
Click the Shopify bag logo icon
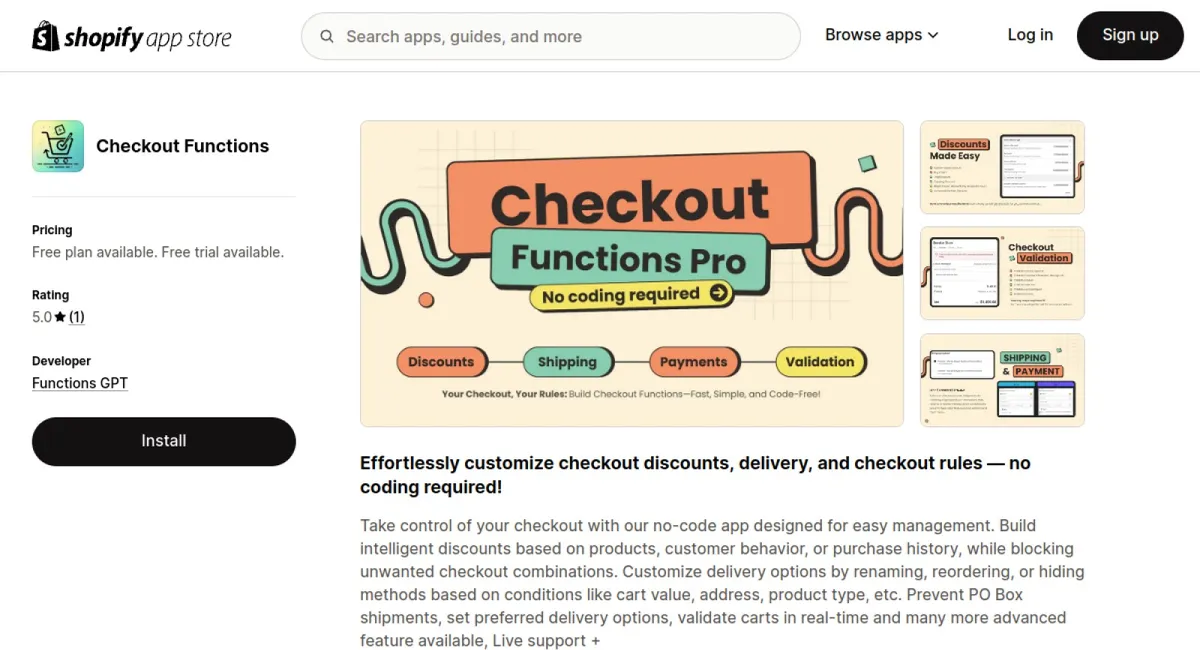[46, 36]
